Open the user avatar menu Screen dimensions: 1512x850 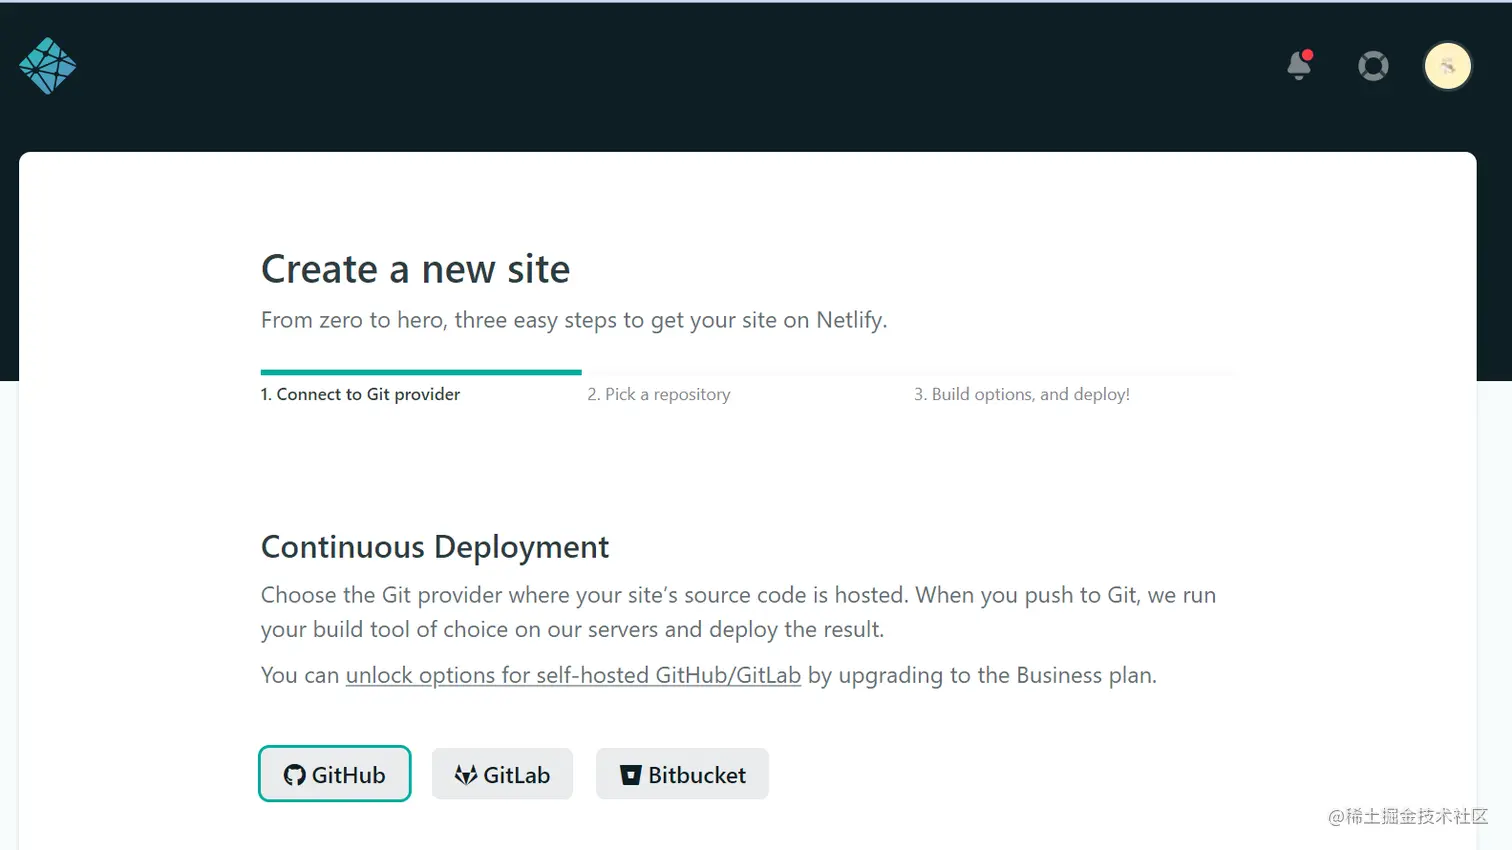pyautogui.click(x=1447, y=66)
